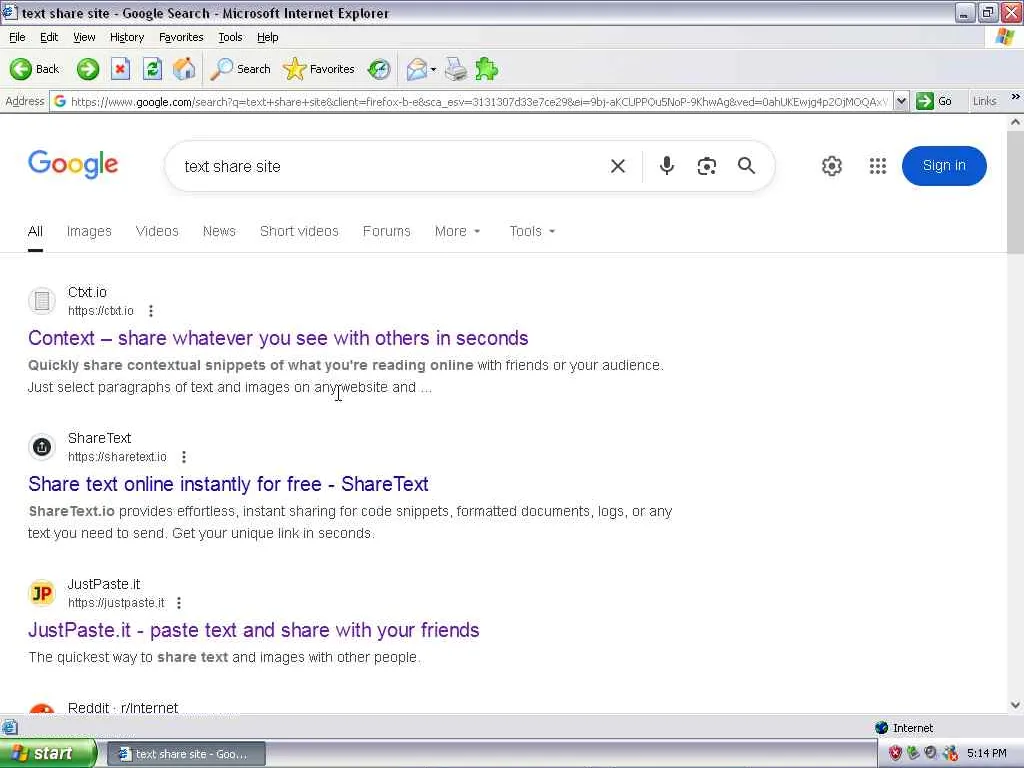Open Google settings gear
Screen dimensions: 1024x768
(x=831, y=166)
